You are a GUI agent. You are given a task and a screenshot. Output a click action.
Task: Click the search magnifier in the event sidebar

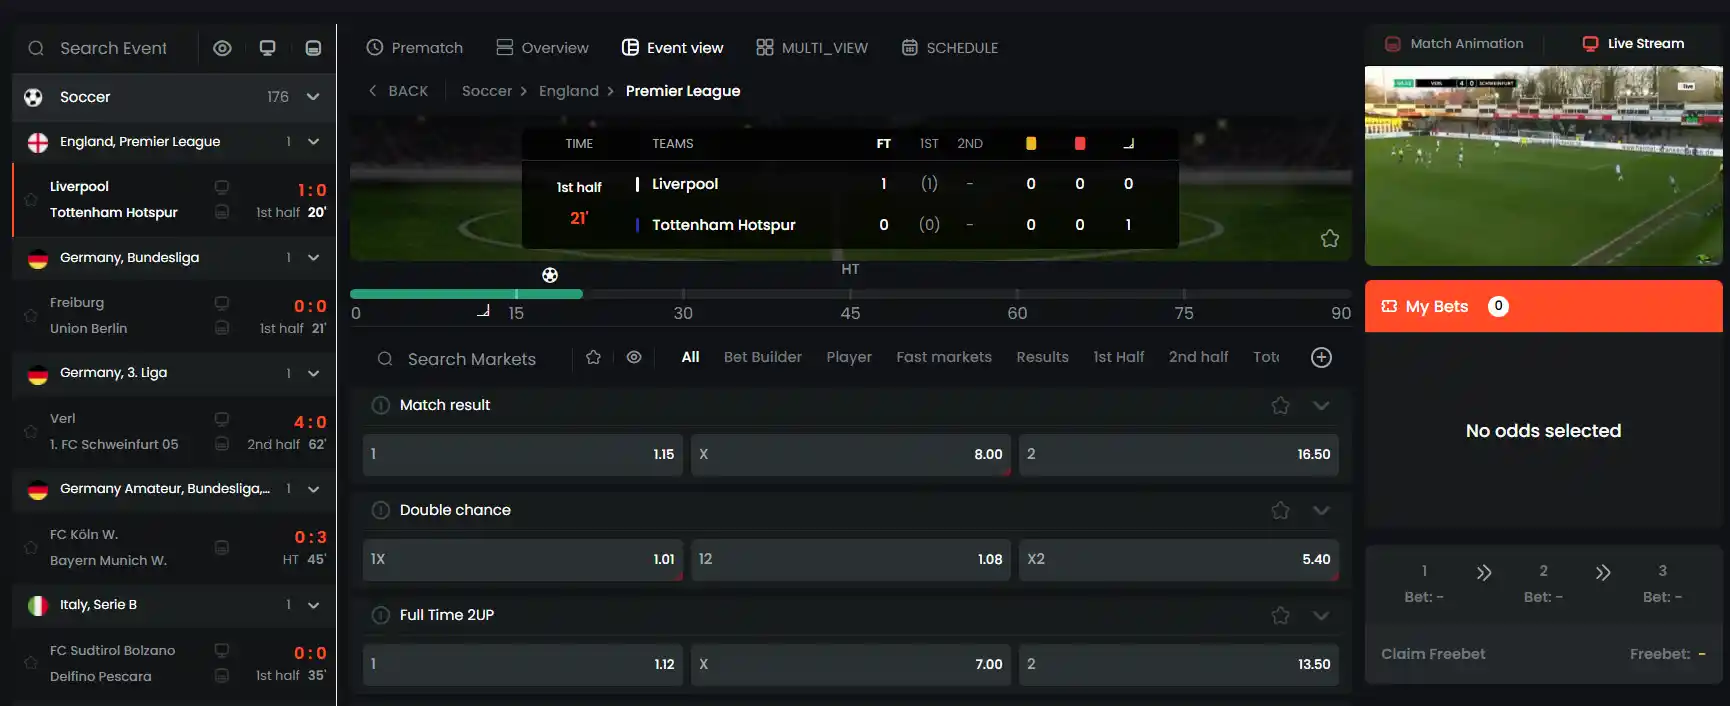pos(36,48)
